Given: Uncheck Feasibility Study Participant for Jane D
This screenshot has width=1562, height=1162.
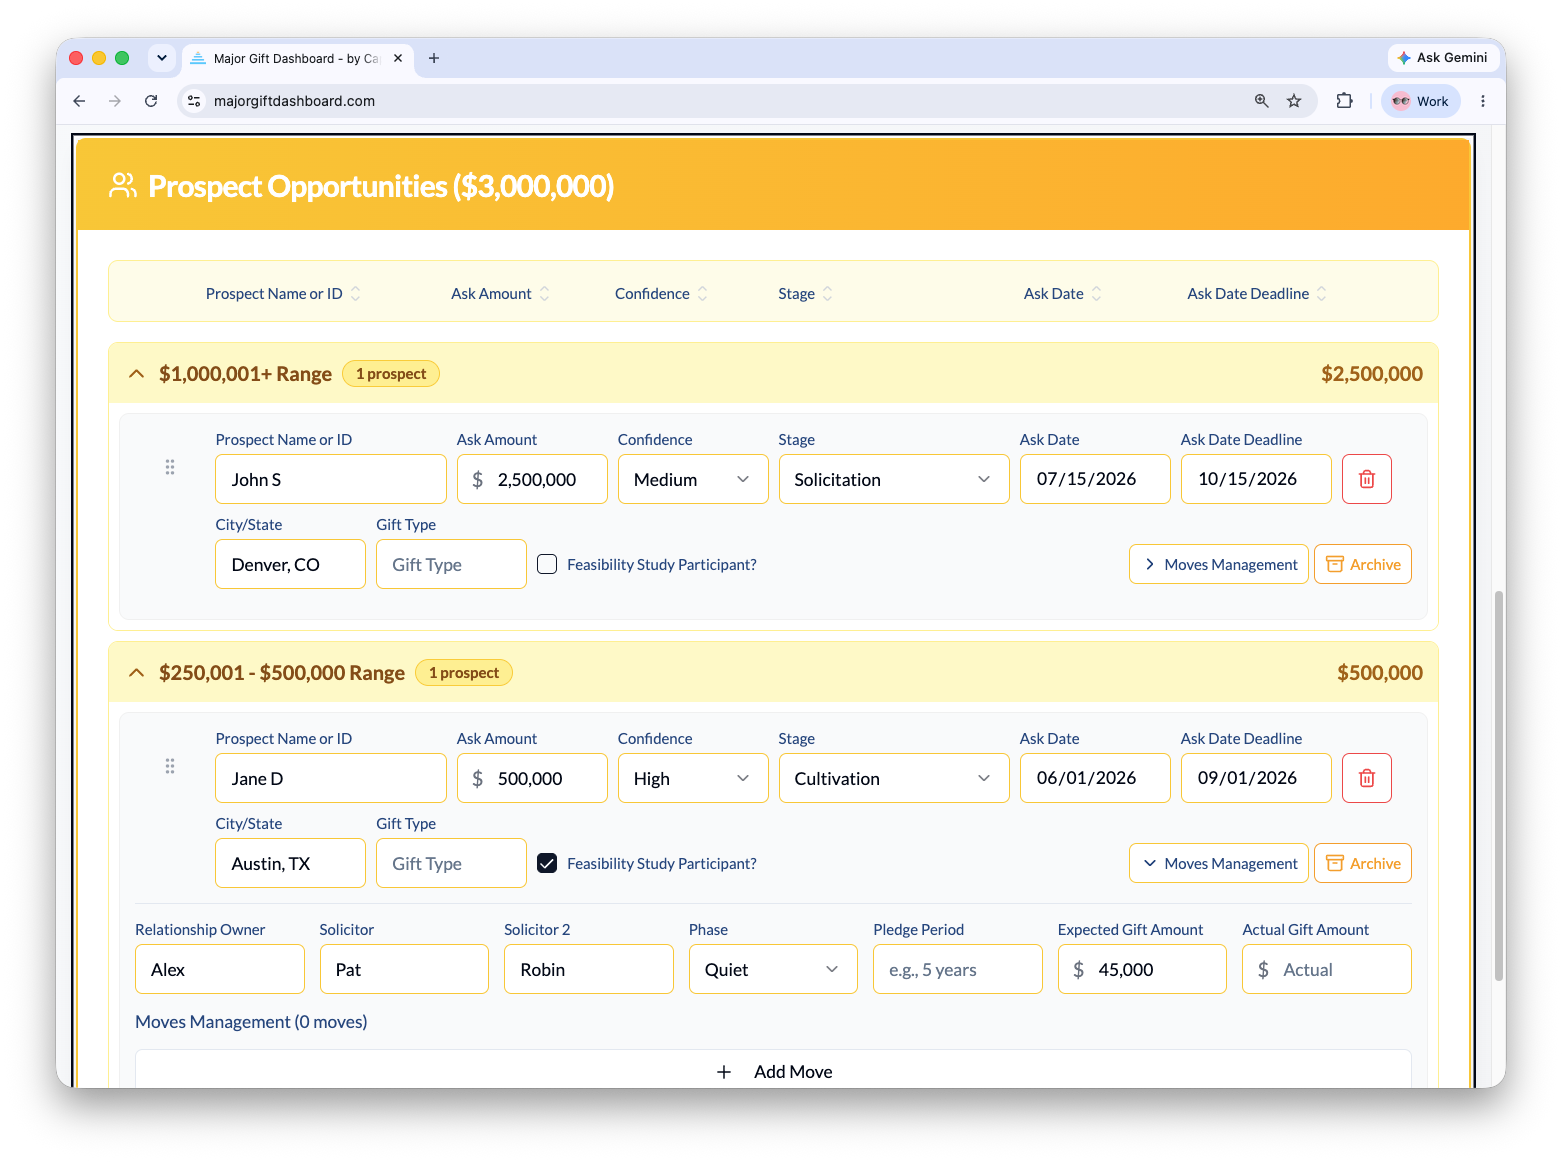Looking at the screenshot, I should 547,863.
